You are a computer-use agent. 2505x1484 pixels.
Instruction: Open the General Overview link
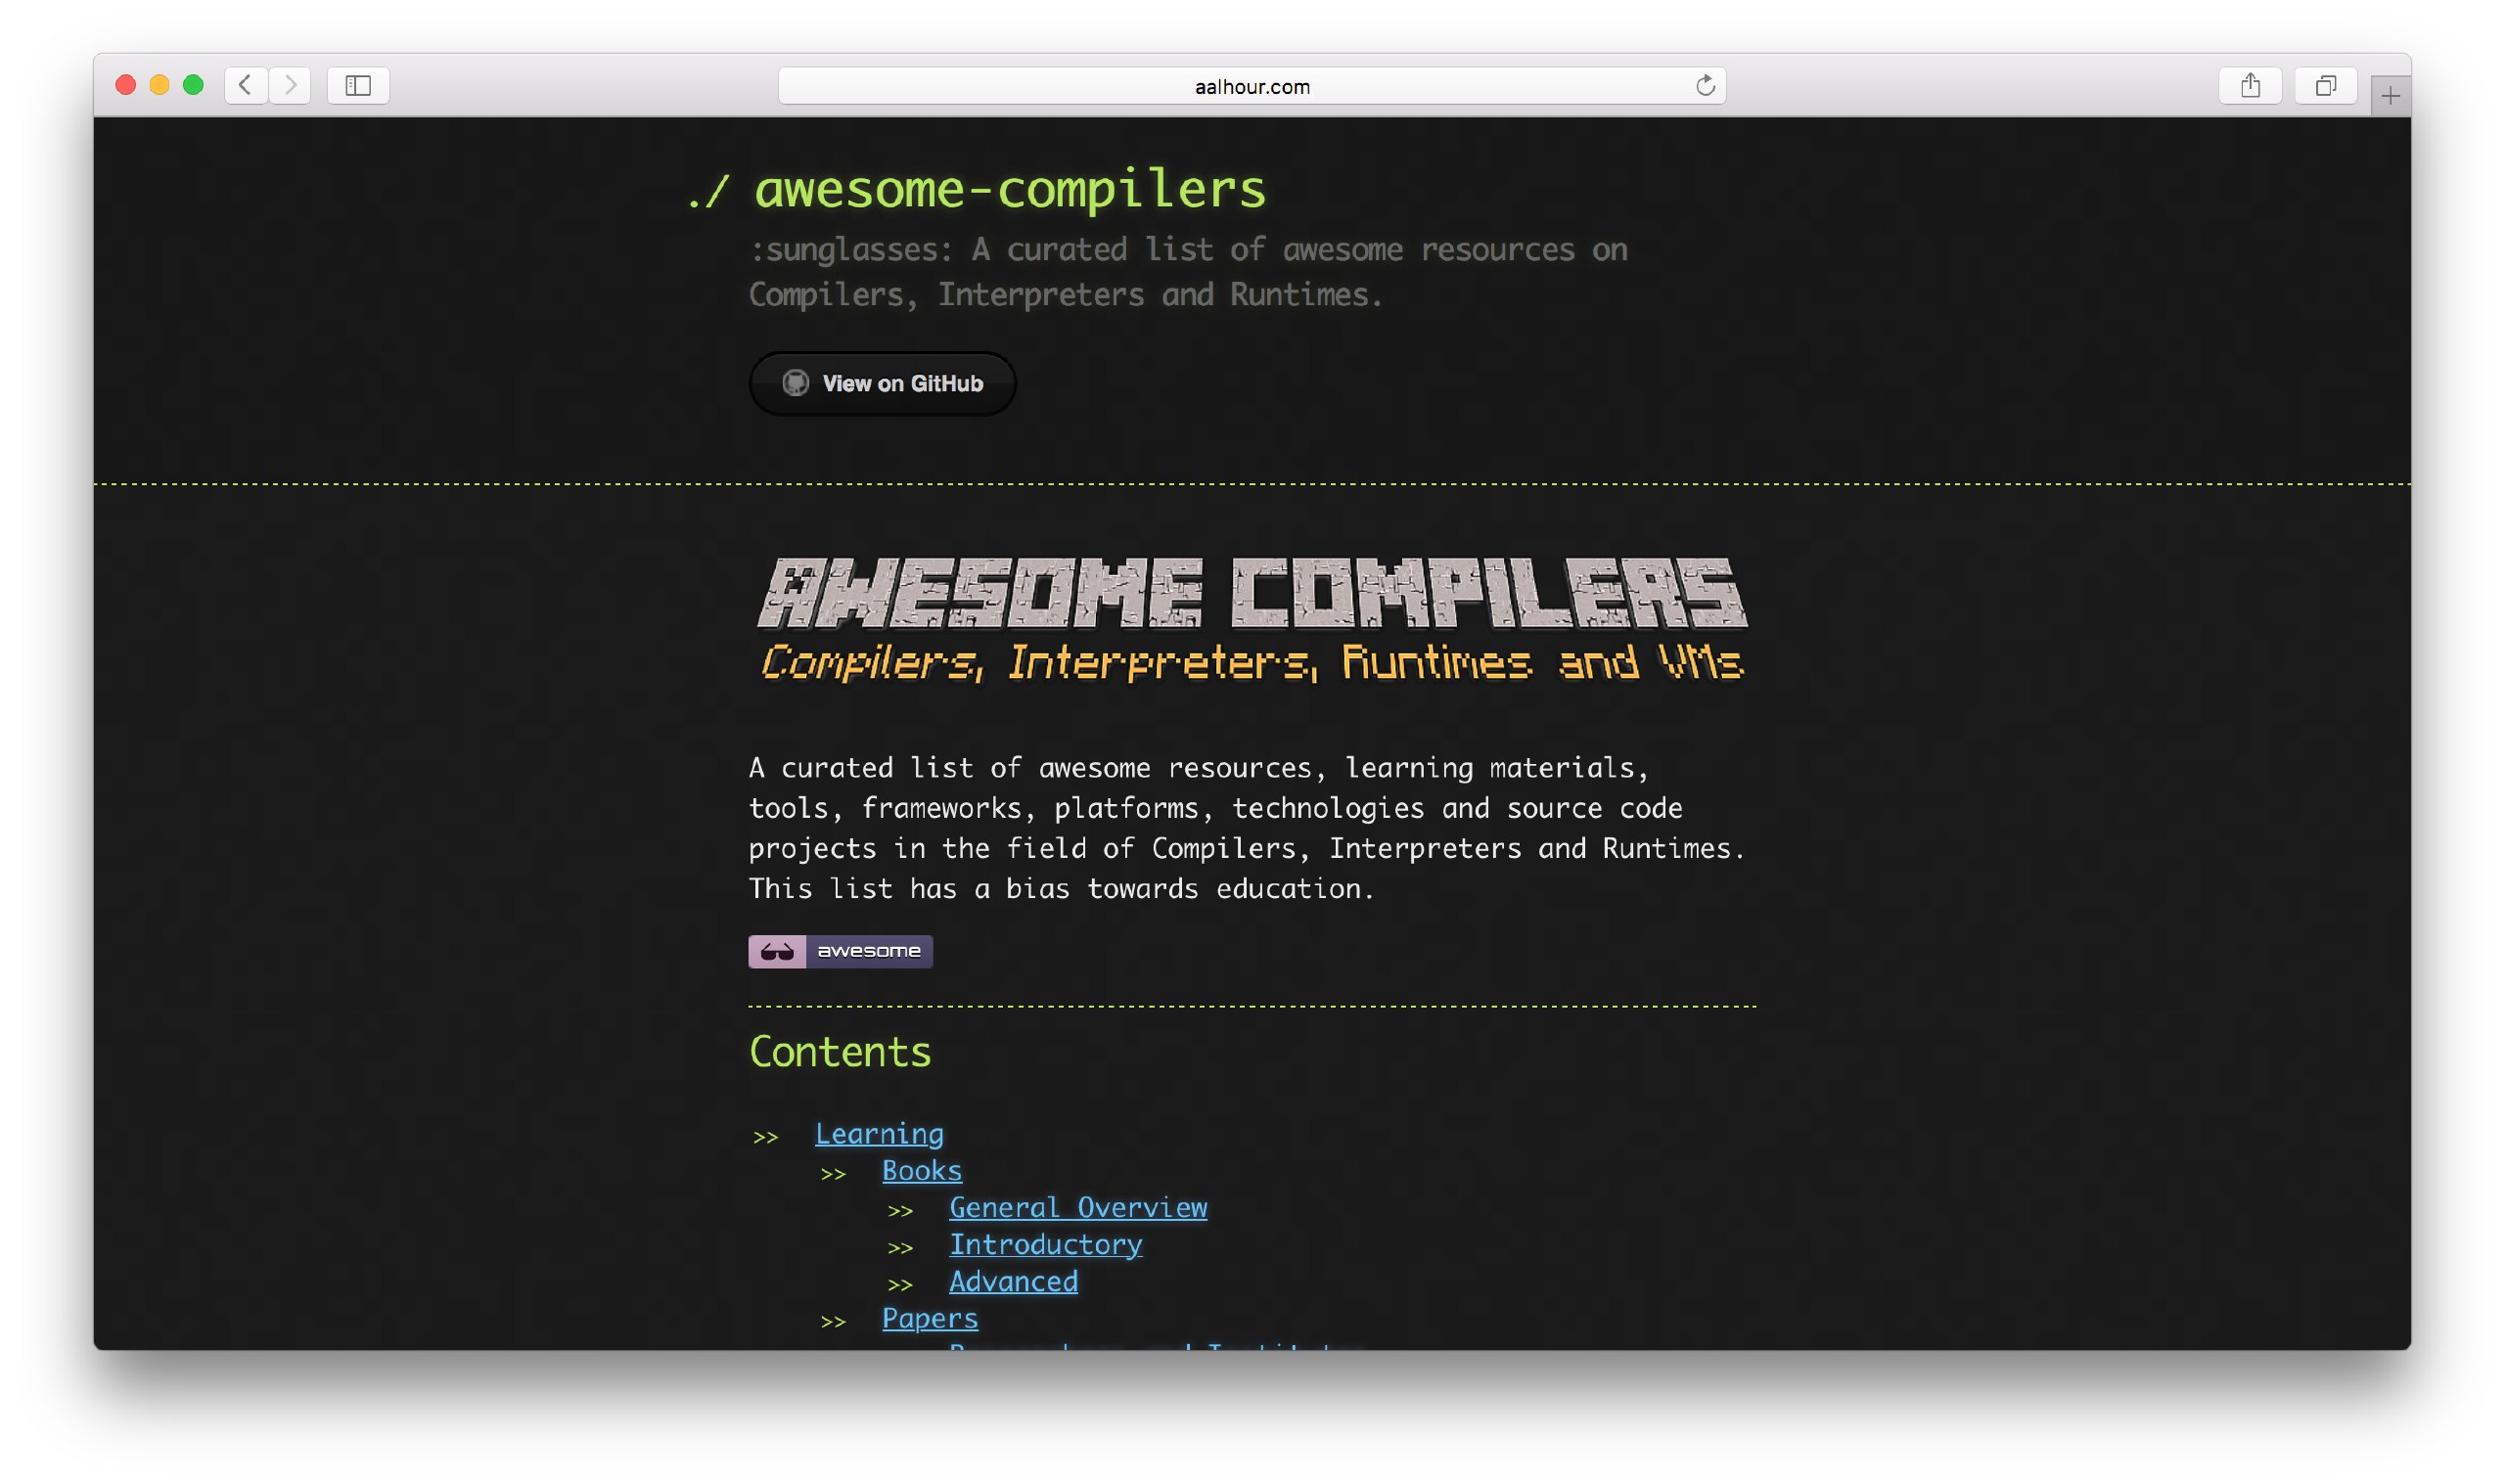tap(1078, 1207)
